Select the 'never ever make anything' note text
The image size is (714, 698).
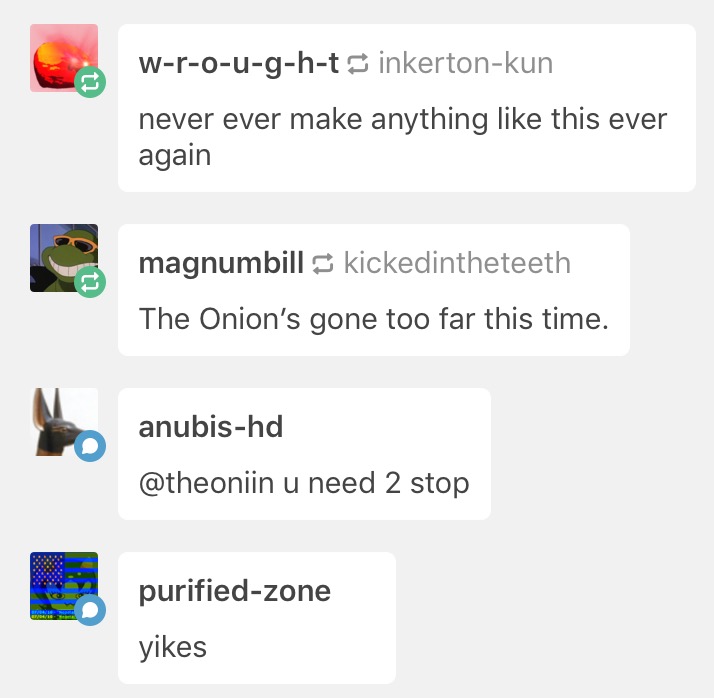(x=403, y=137)
